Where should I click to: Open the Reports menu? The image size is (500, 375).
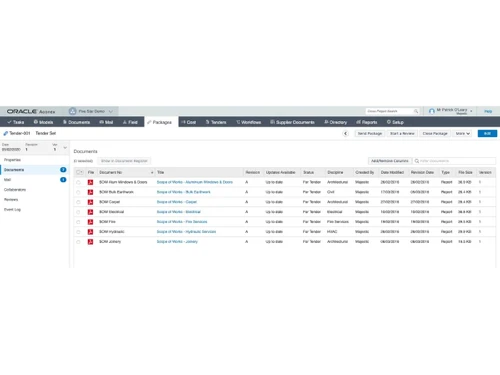point(367,122)
